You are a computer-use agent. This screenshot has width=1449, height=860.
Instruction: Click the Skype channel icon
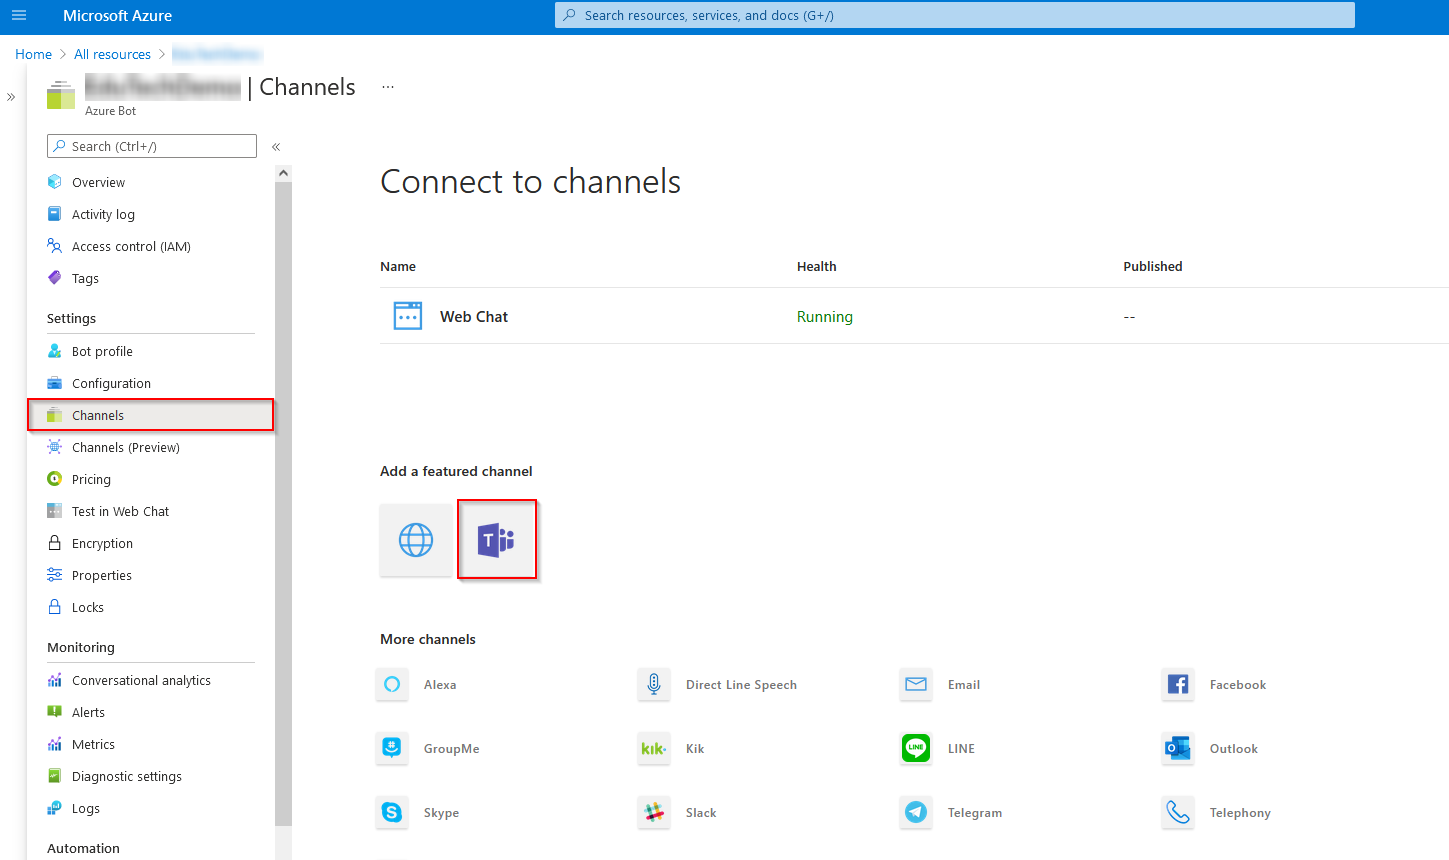pos(392,812)
